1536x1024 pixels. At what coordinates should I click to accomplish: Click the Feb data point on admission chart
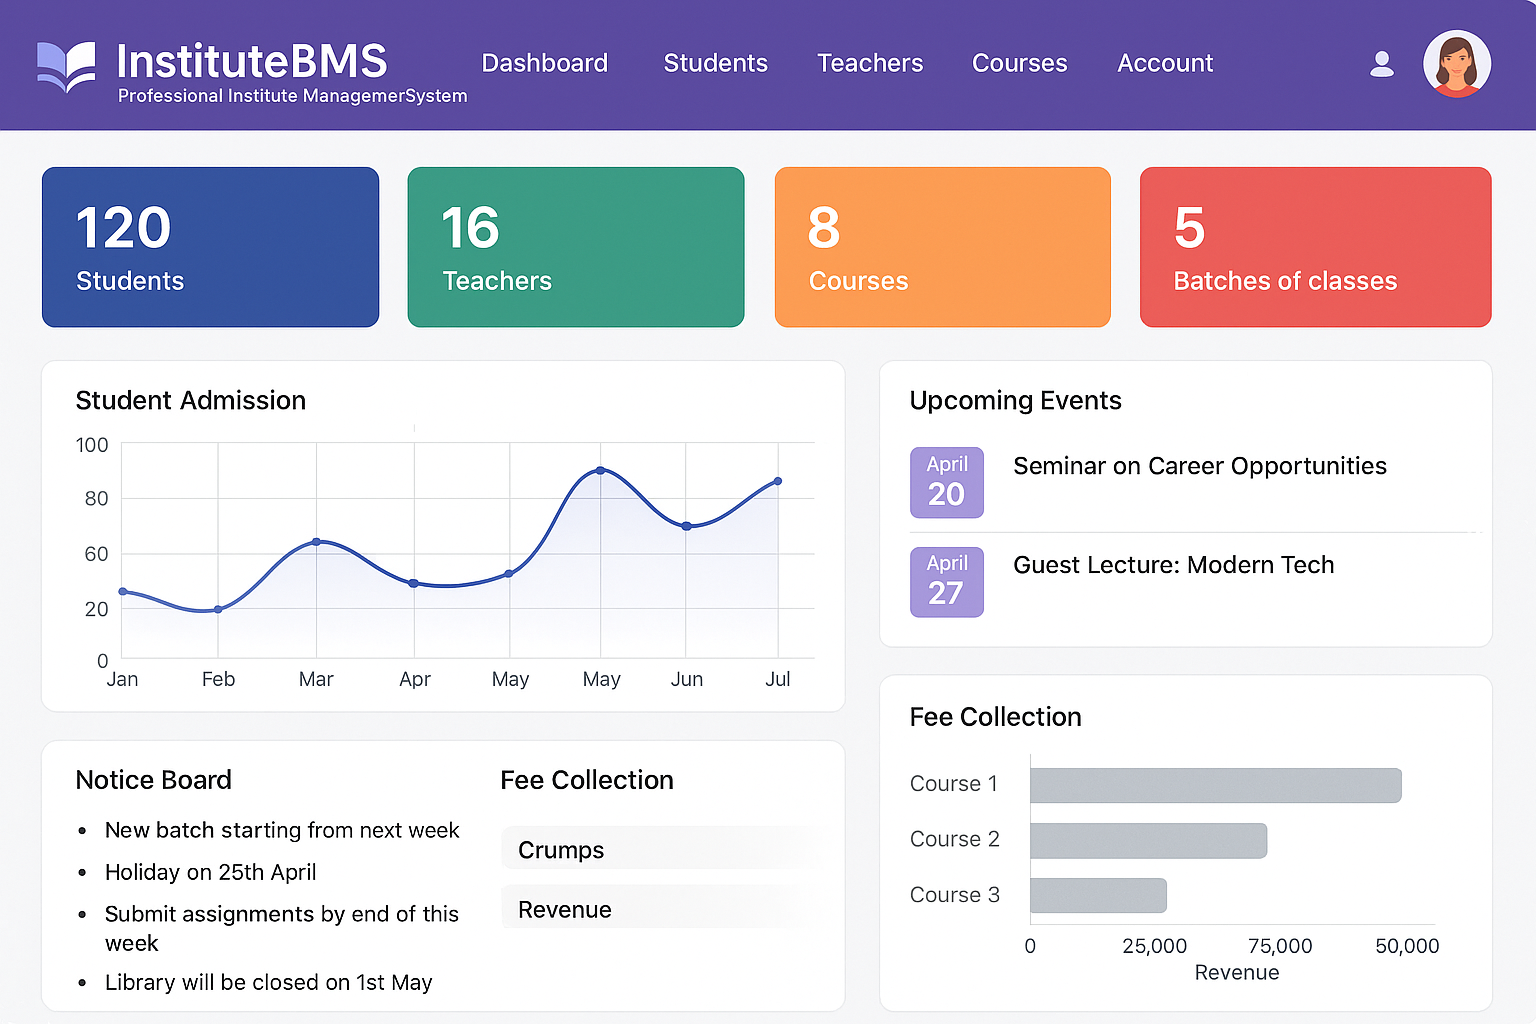[x=218, y=609]
